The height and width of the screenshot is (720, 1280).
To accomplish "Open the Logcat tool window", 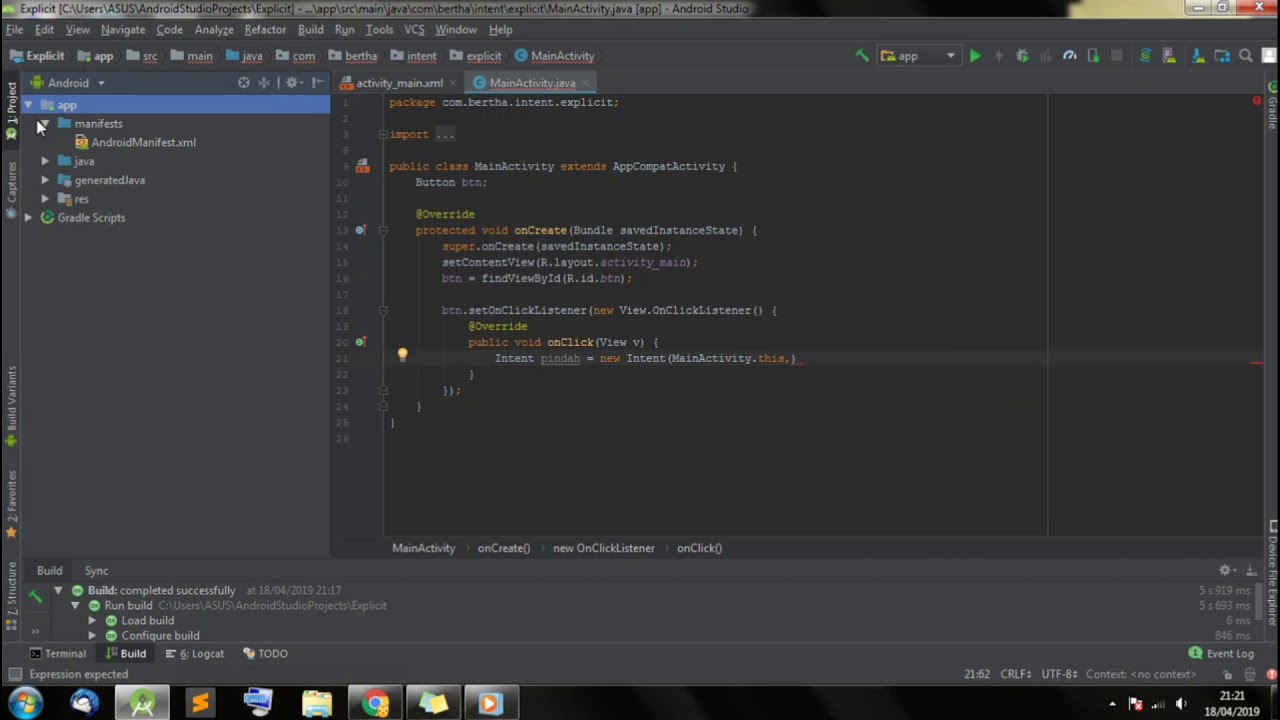I will (x=194, y=654).
